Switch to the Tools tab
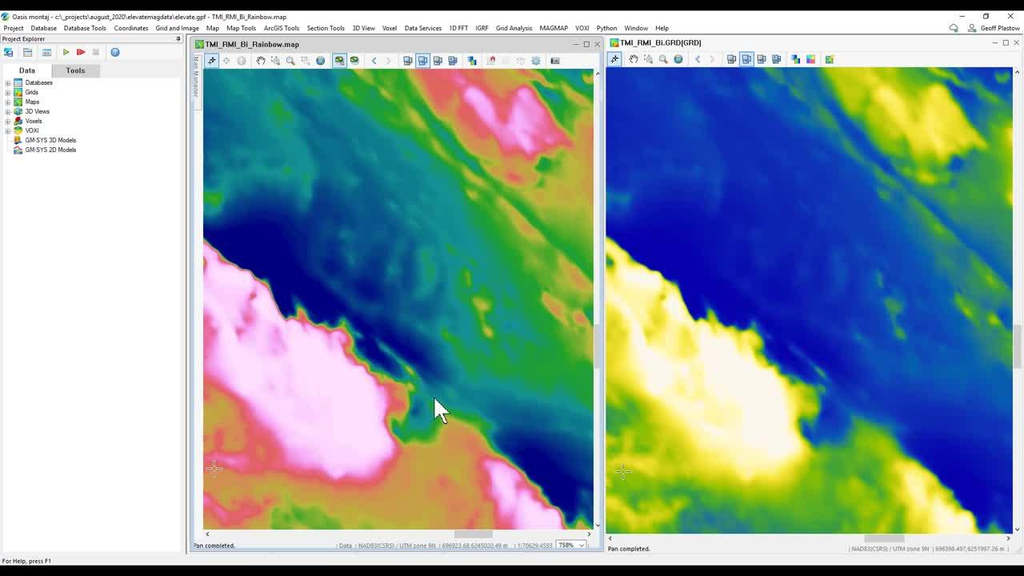The height and width of the screenshot is (576, 1024). pos(75,71)
